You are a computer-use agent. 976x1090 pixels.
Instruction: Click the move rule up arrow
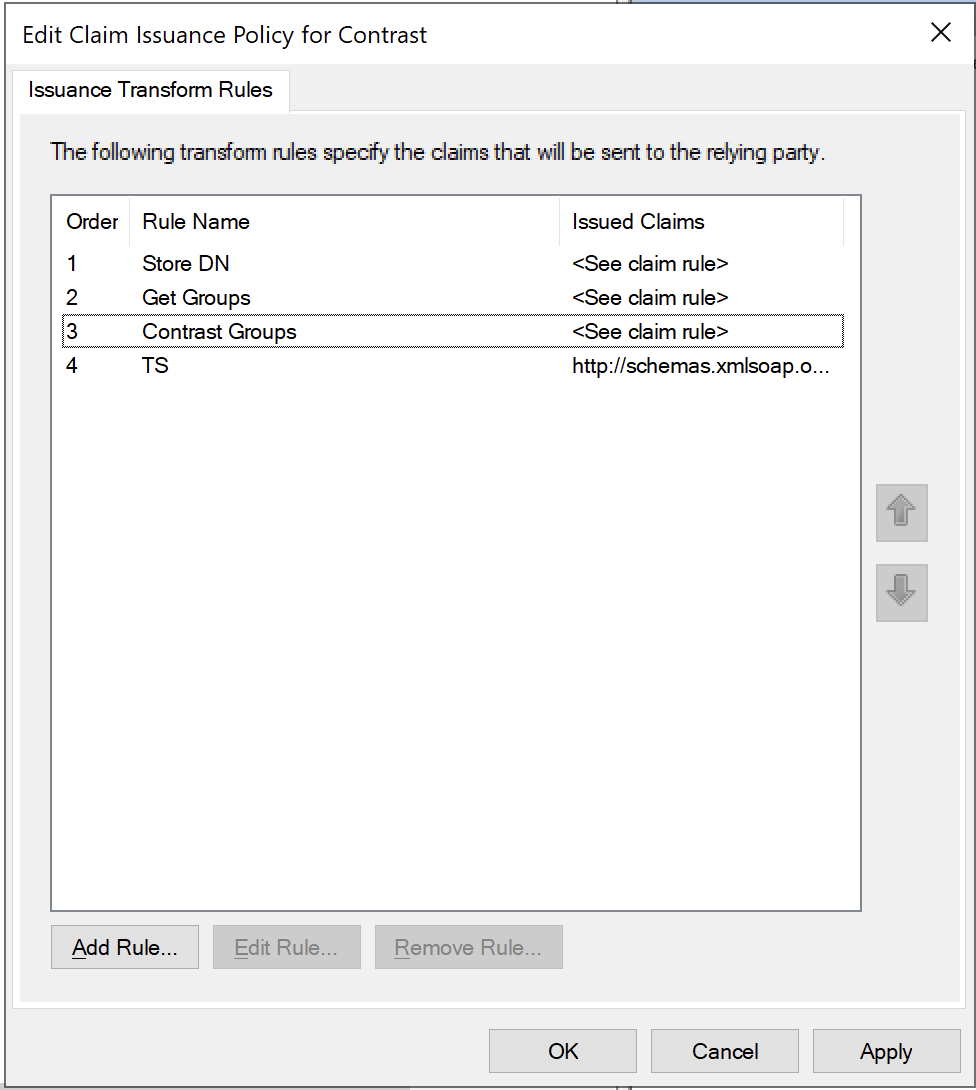pyautogui.click(x=902, y=512)
